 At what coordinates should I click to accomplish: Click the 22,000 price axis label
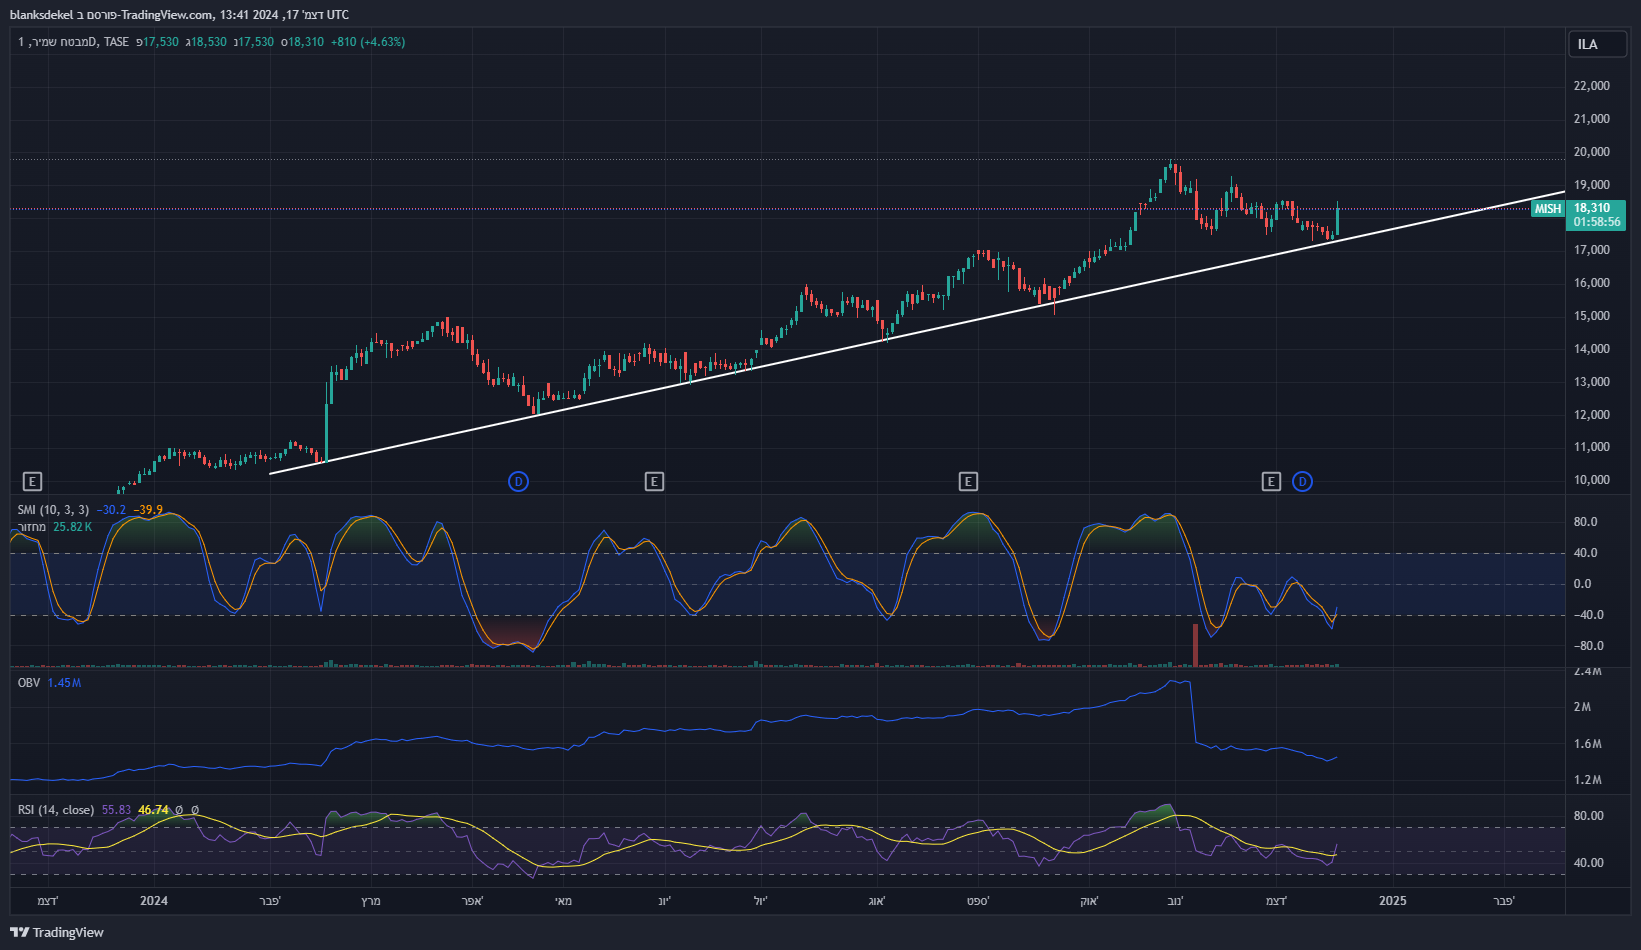pos(1592,86)
